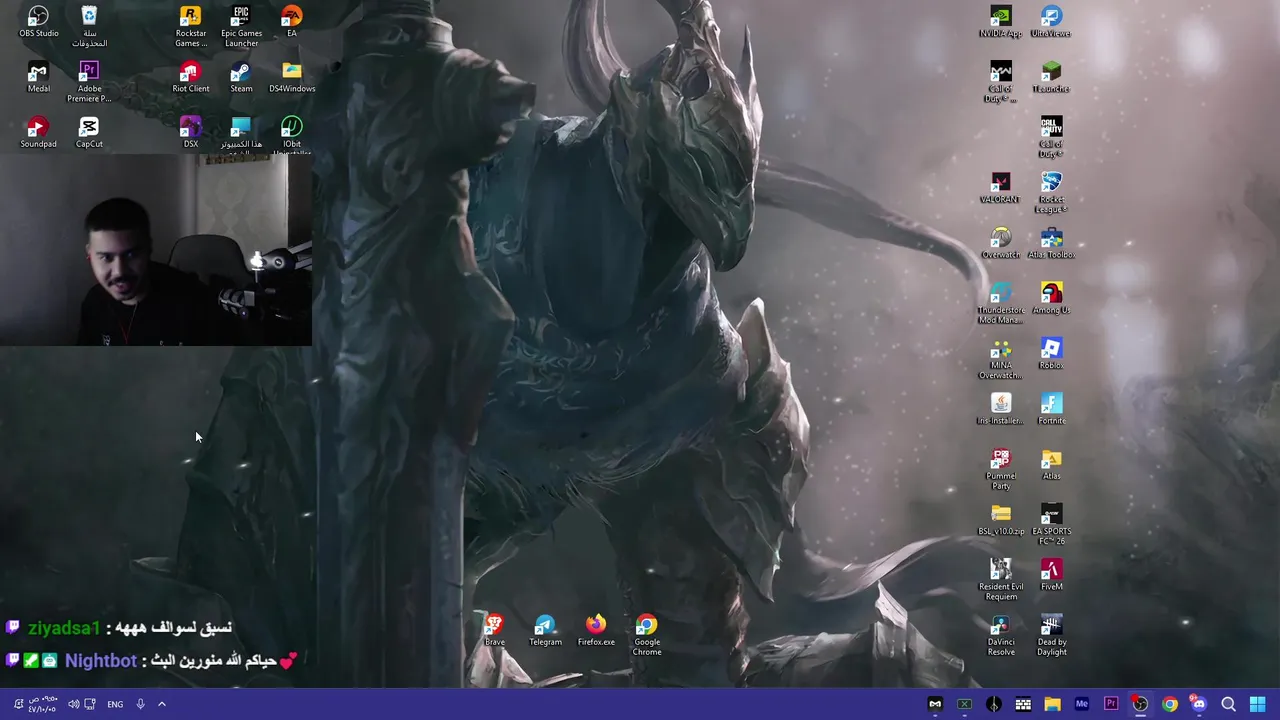This screenshot has height=720, width=1280.
Task: Select the VALORANT desktop icon
Action: [x=1000, y=188]
